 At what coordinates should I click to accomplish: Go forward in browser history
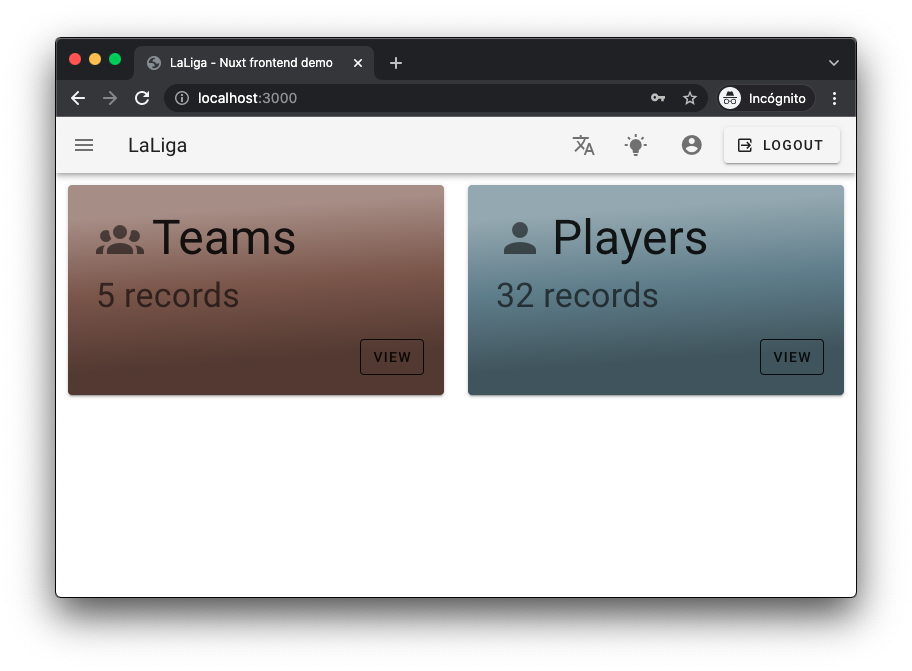click(x=110, y=98)
